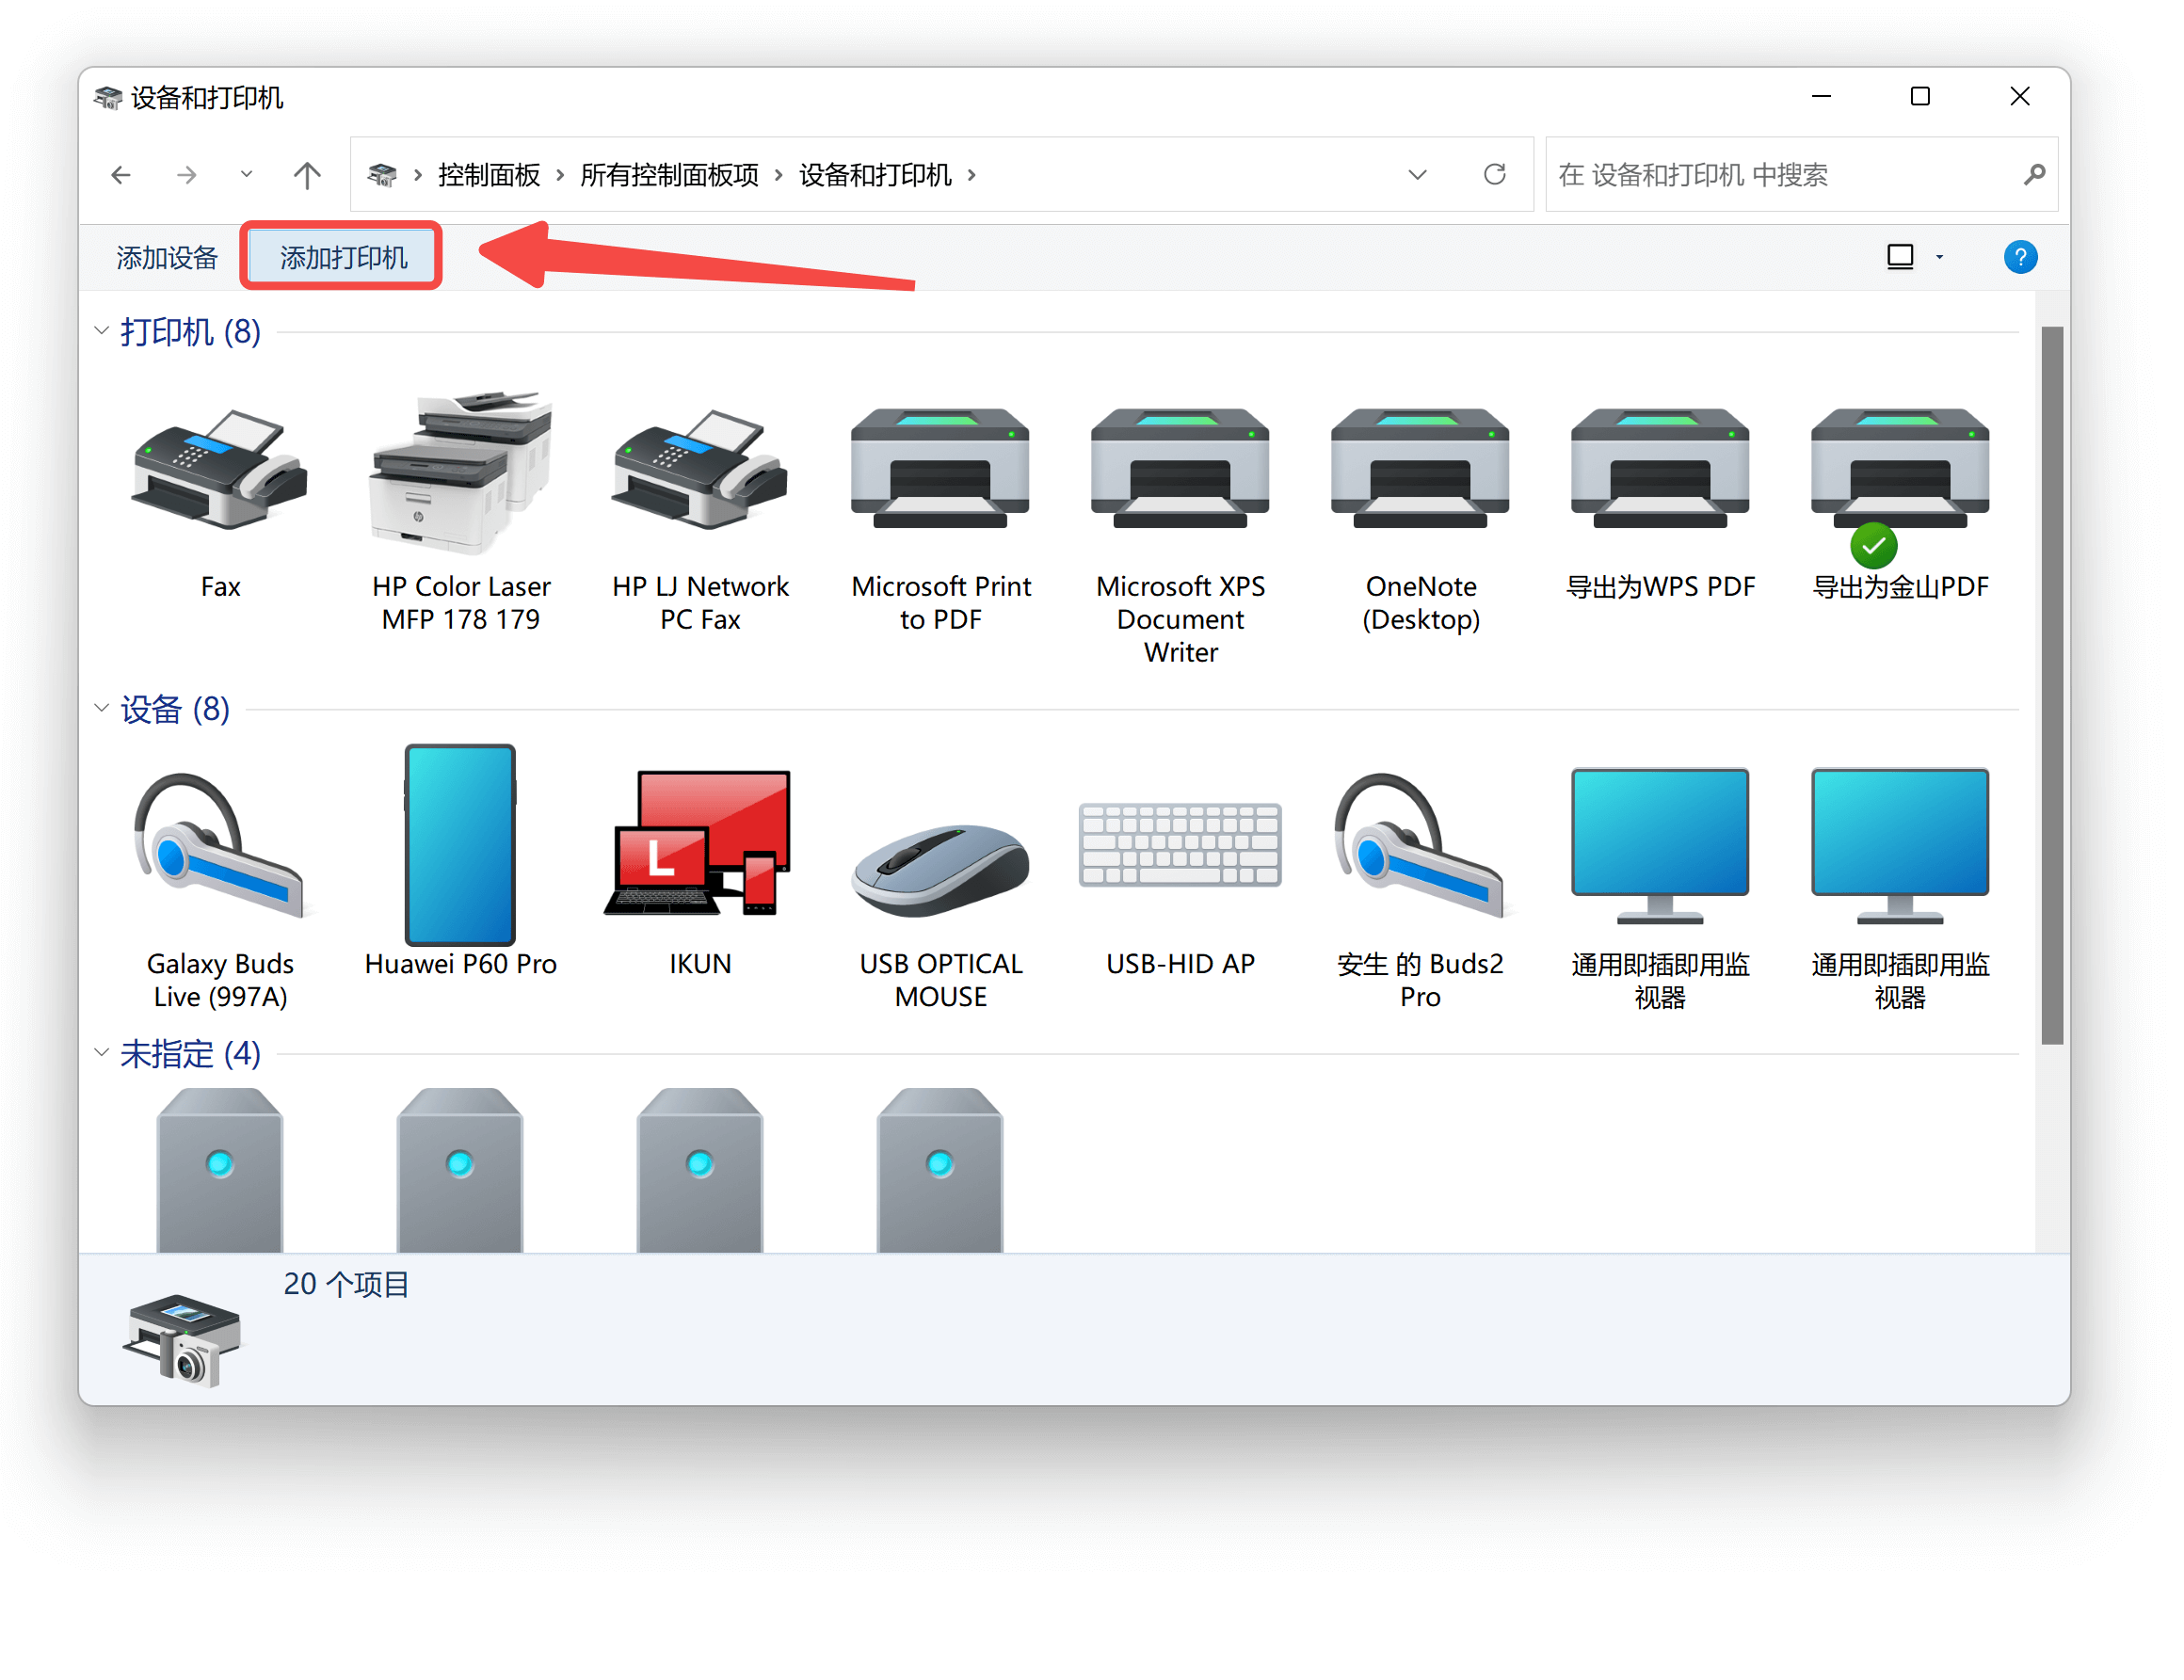This screenshot has width=2184, height=1680.
Task: Select Galaxy Buds Live (997A) headset
Action: click(220, 845)
